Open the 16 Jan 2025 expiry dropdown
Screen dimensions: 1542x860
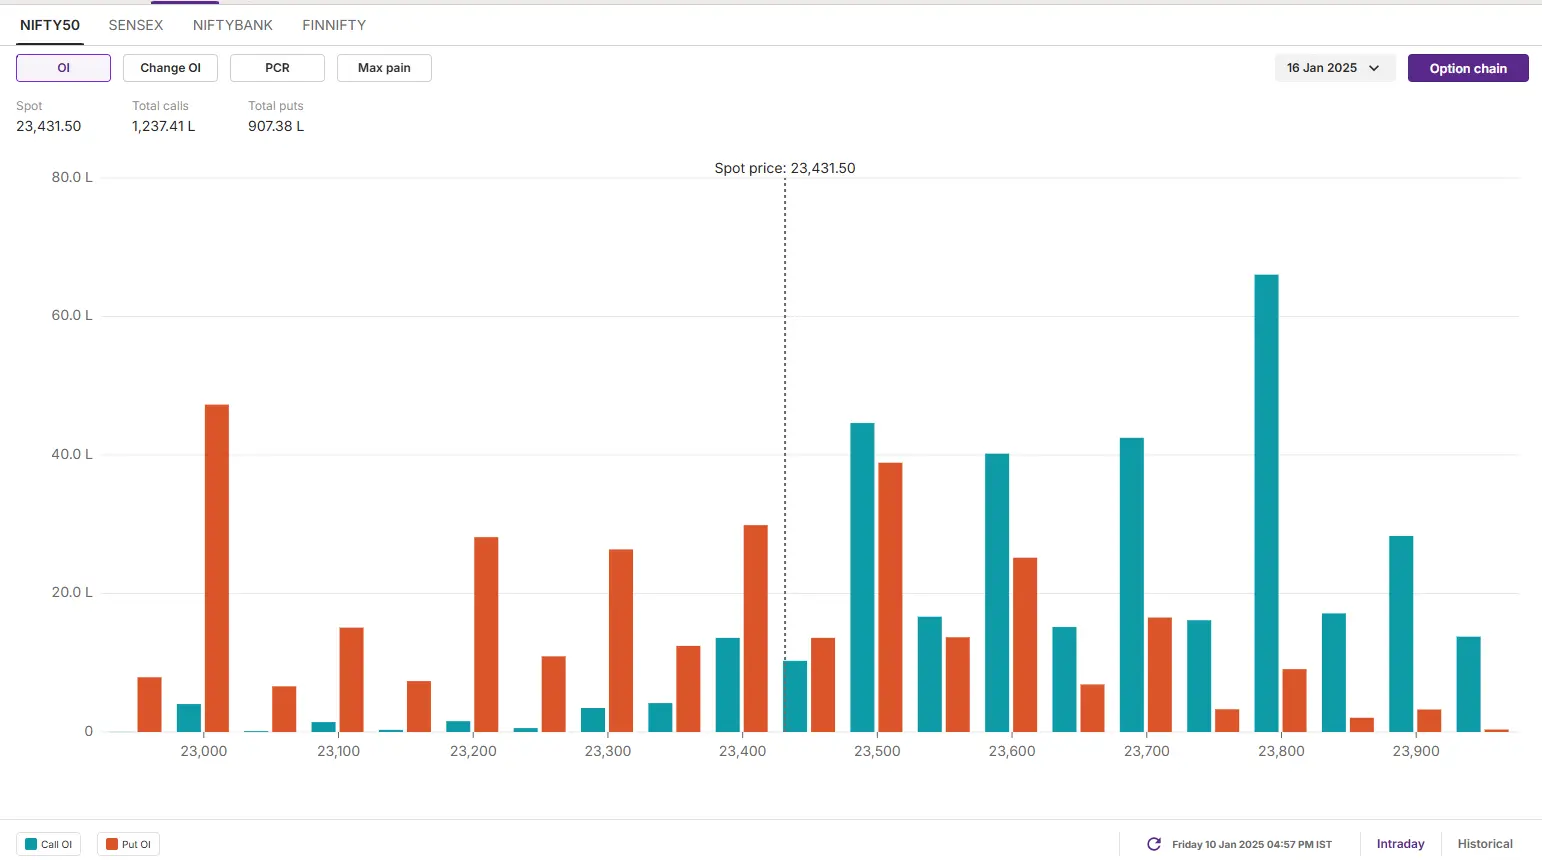coord(1335,68)
